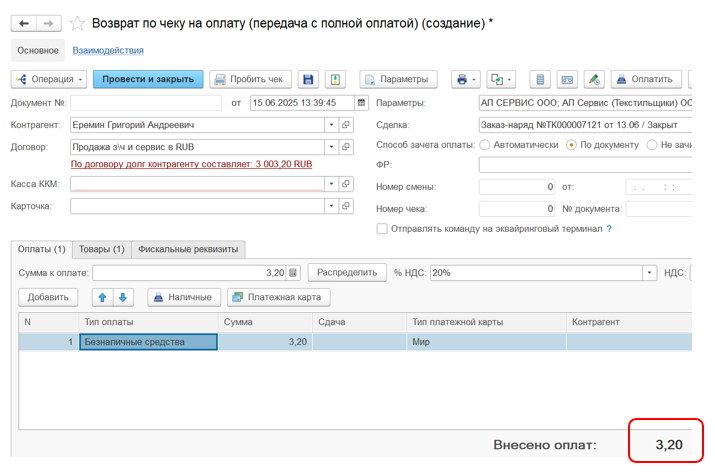Click the save (floppy disk) icon
The image size is (715, 475).
pos(309,79)
